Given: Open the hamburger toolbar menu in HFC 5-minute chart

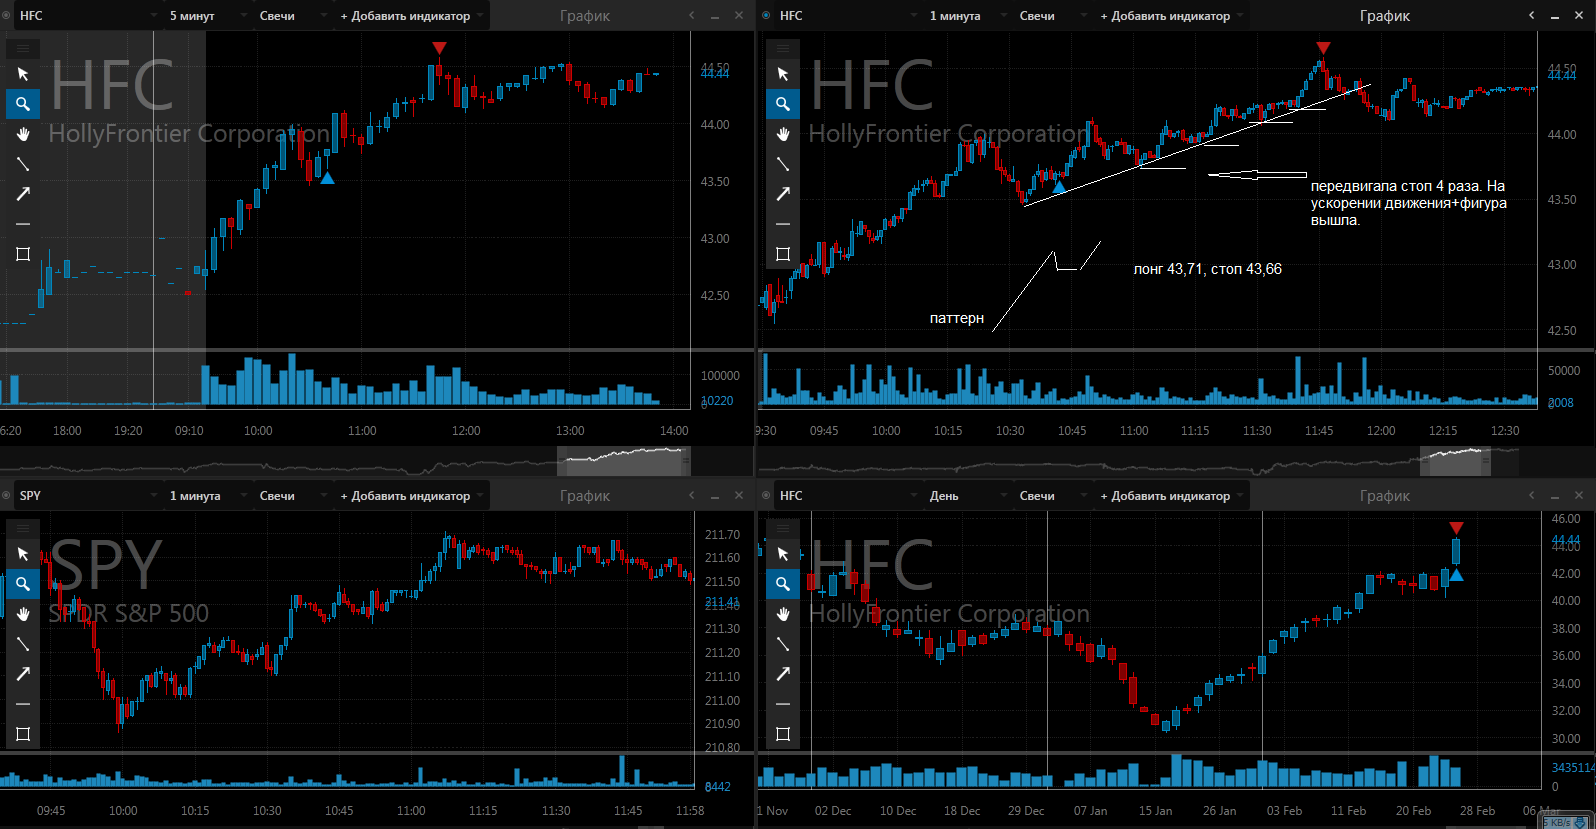Looking at the screenshot, I should (x=23, y=48).
